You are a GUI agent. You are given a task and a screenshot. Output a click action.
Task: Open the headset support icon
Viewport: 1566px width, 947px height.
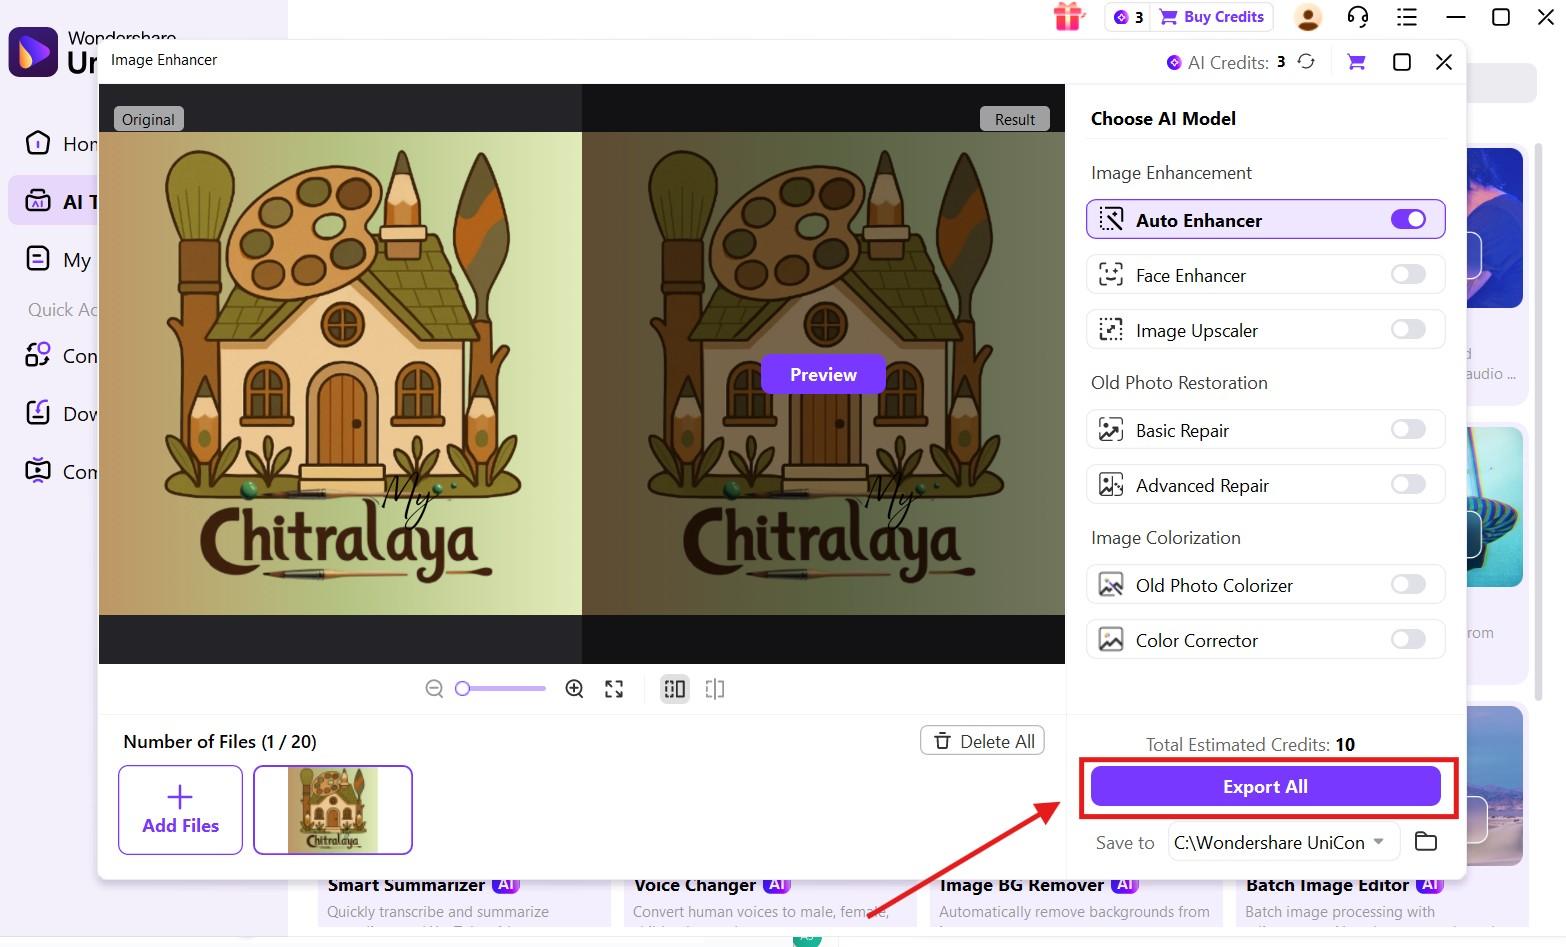[1357, 17]
